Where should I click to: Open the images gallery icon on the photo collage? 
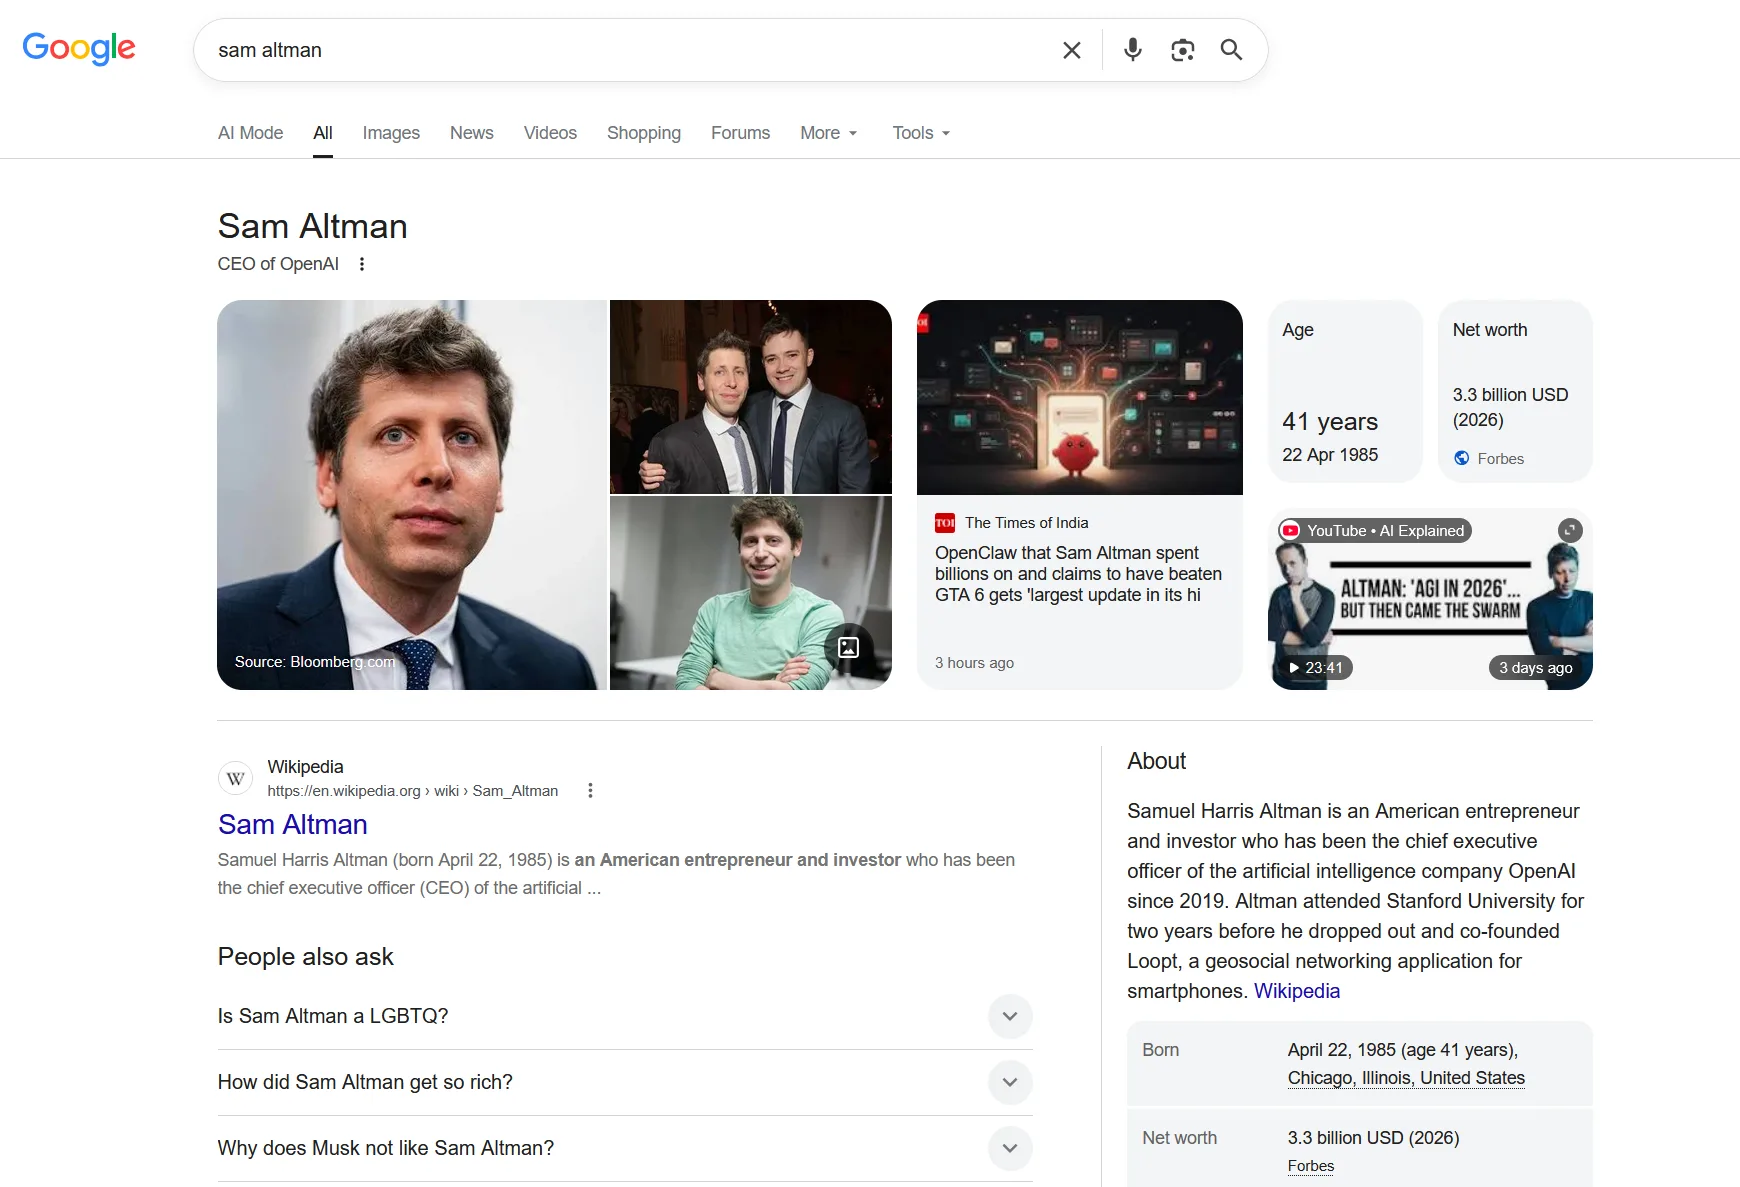[x=848, y=647]
